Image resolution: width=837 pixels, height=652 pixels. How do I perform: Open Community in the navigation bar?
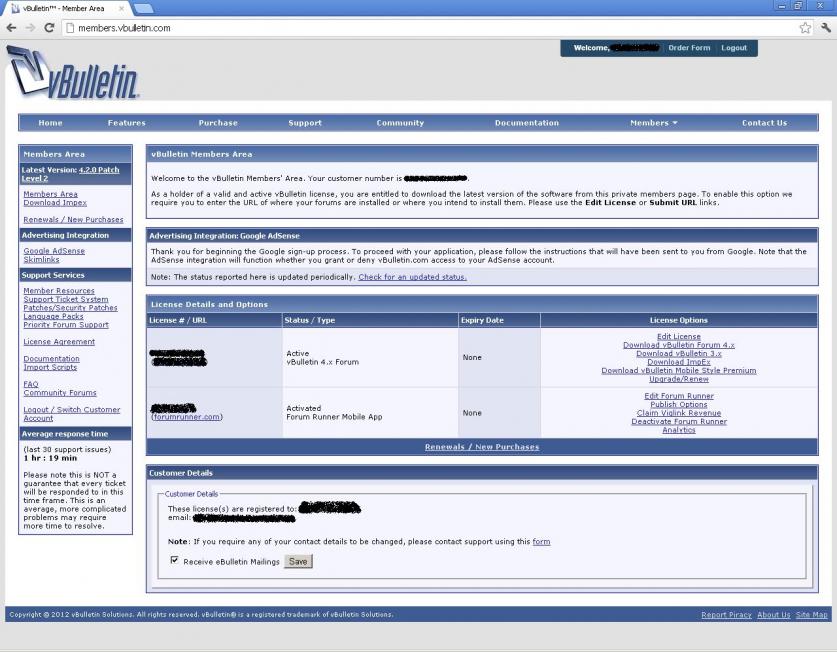[x=400, y=123]
